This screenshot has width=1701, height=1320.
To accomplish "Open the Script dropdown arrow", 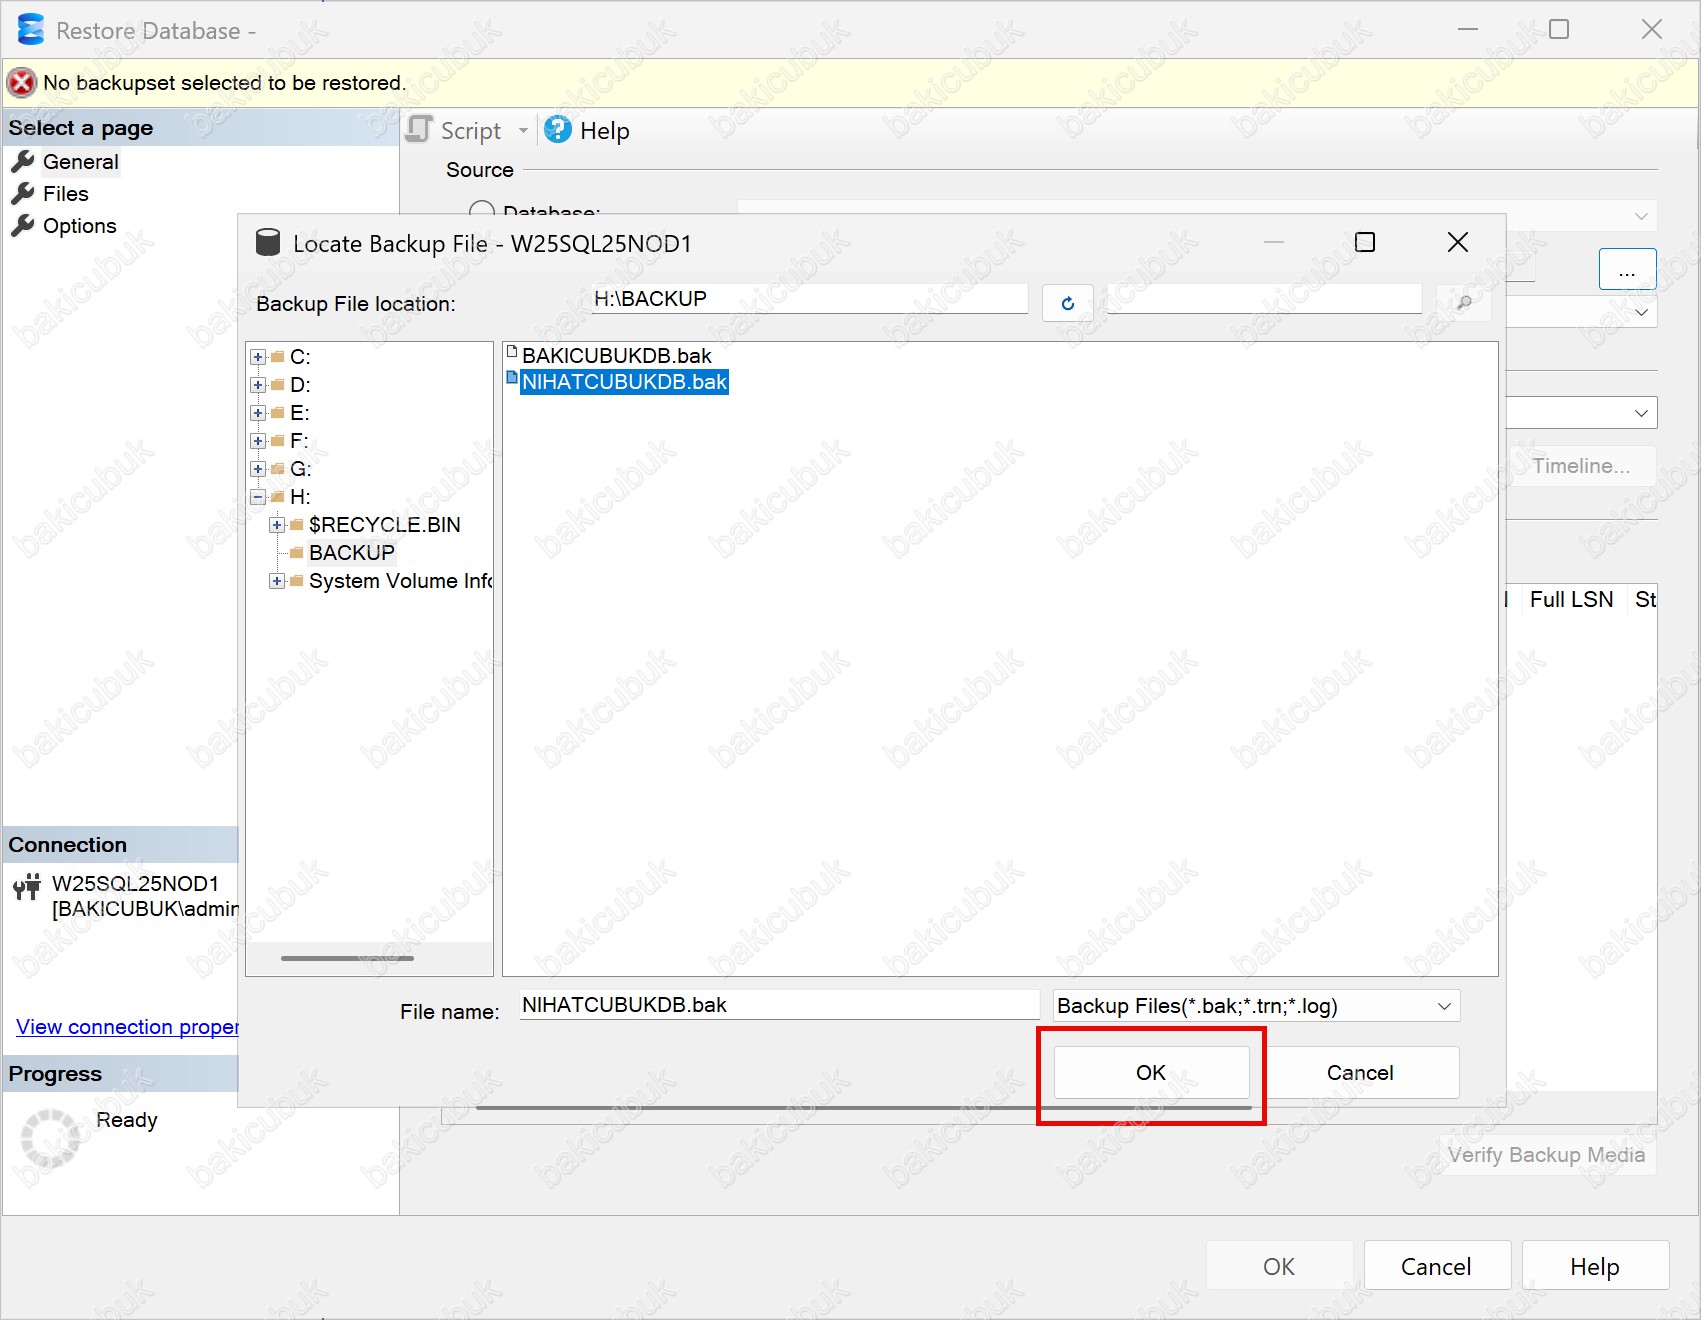I will [523, 131].
